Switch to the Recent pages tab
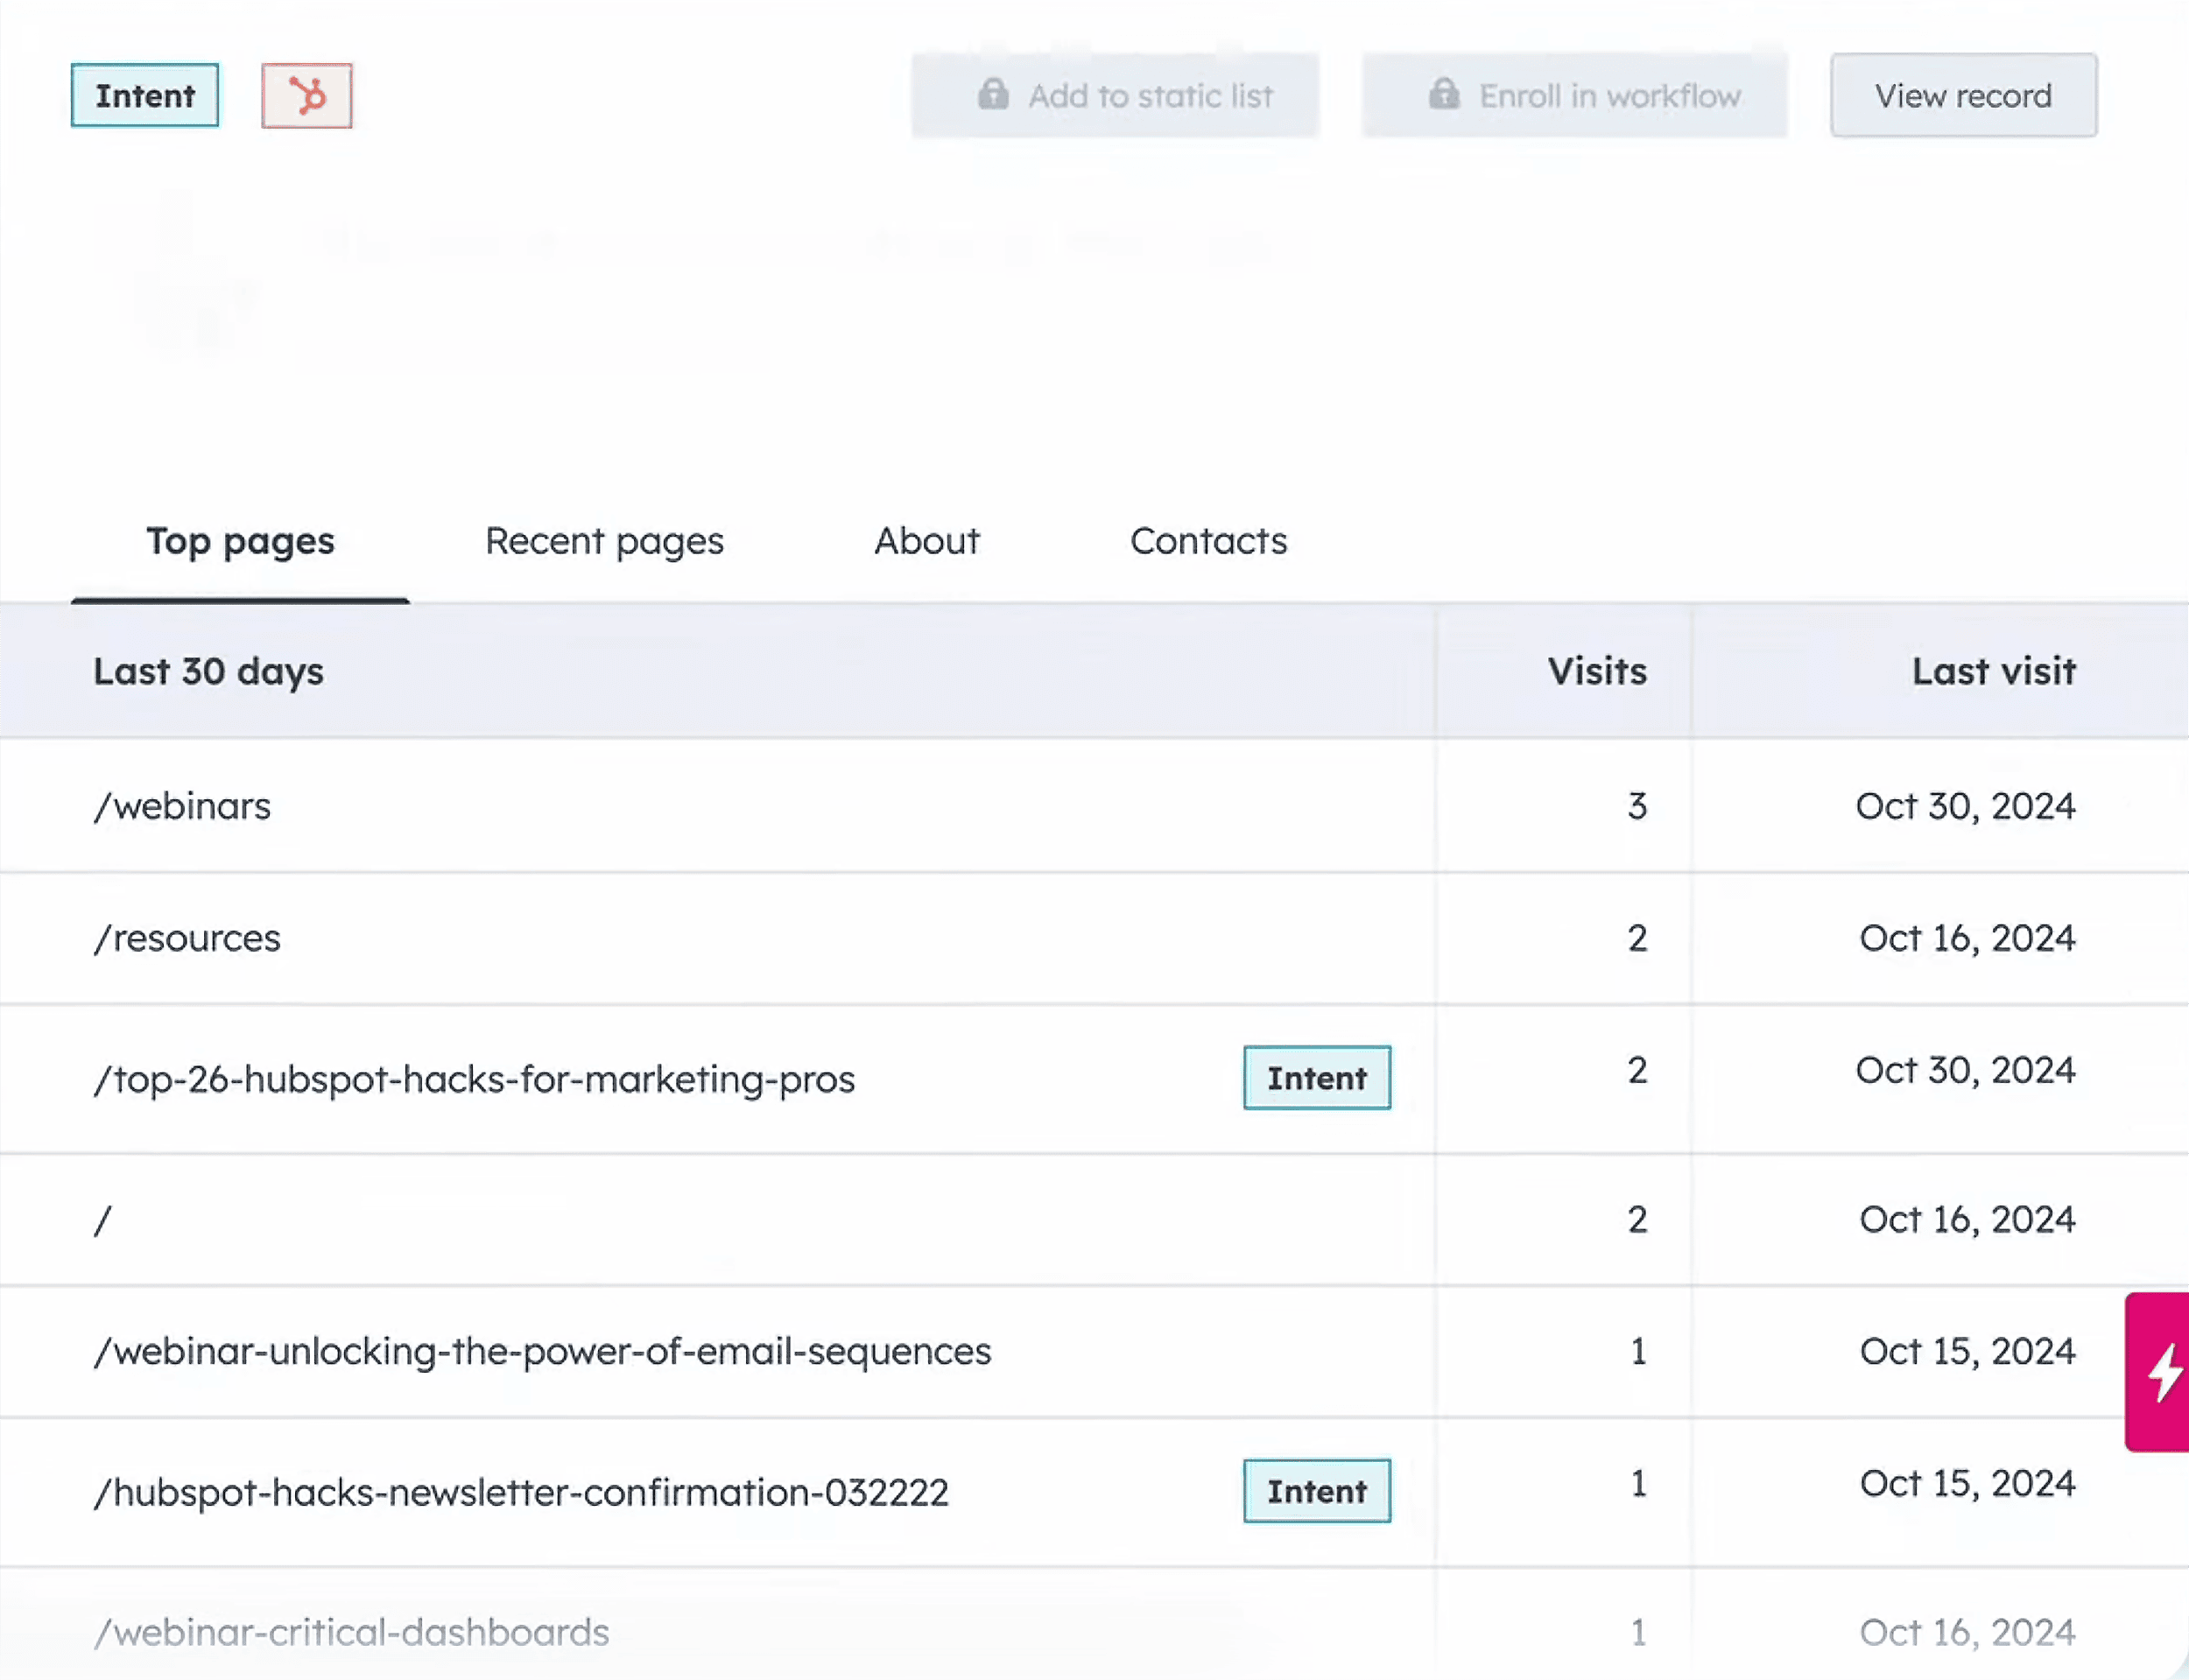Screen dimensions: 2189x1680 click(x=604, y=542)
